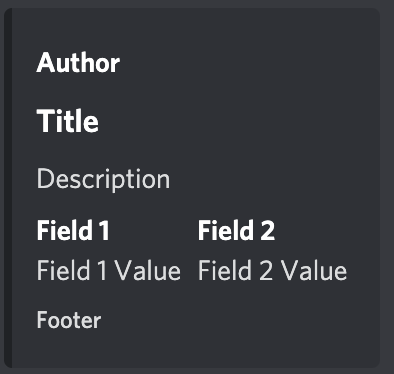Click the numeral 1 in the bold Field 1 heading
This screenshot has height=374, width=394.
(x=104, y=230)
